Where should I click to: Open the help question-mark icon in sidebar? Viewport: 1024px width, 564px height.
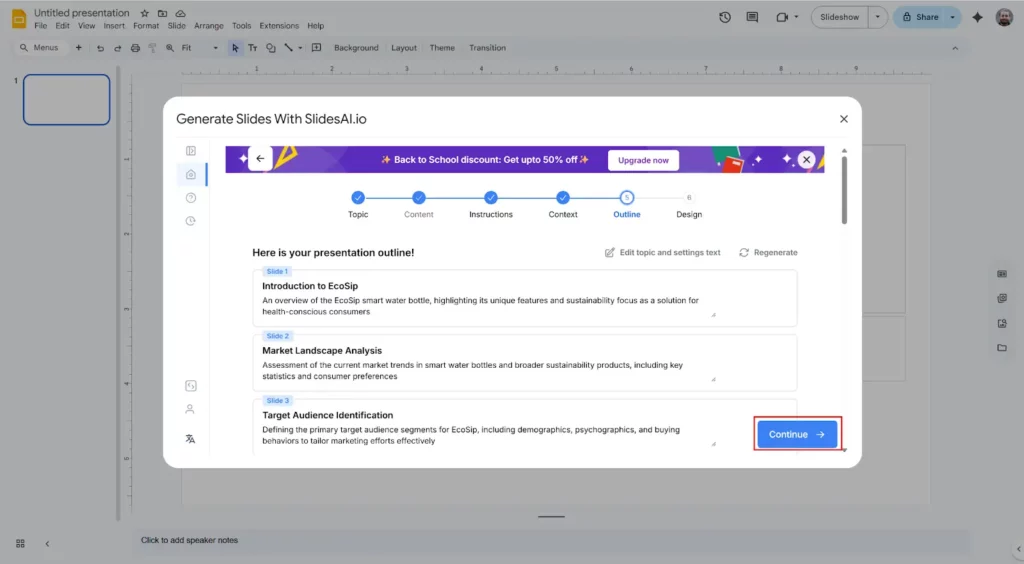click(191, 198)
